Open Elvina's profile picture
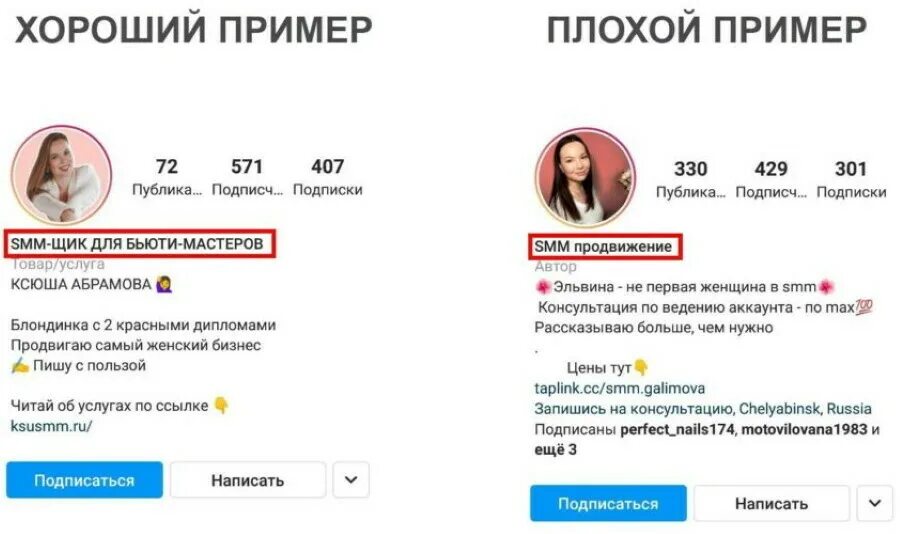 tap(585, 178)
